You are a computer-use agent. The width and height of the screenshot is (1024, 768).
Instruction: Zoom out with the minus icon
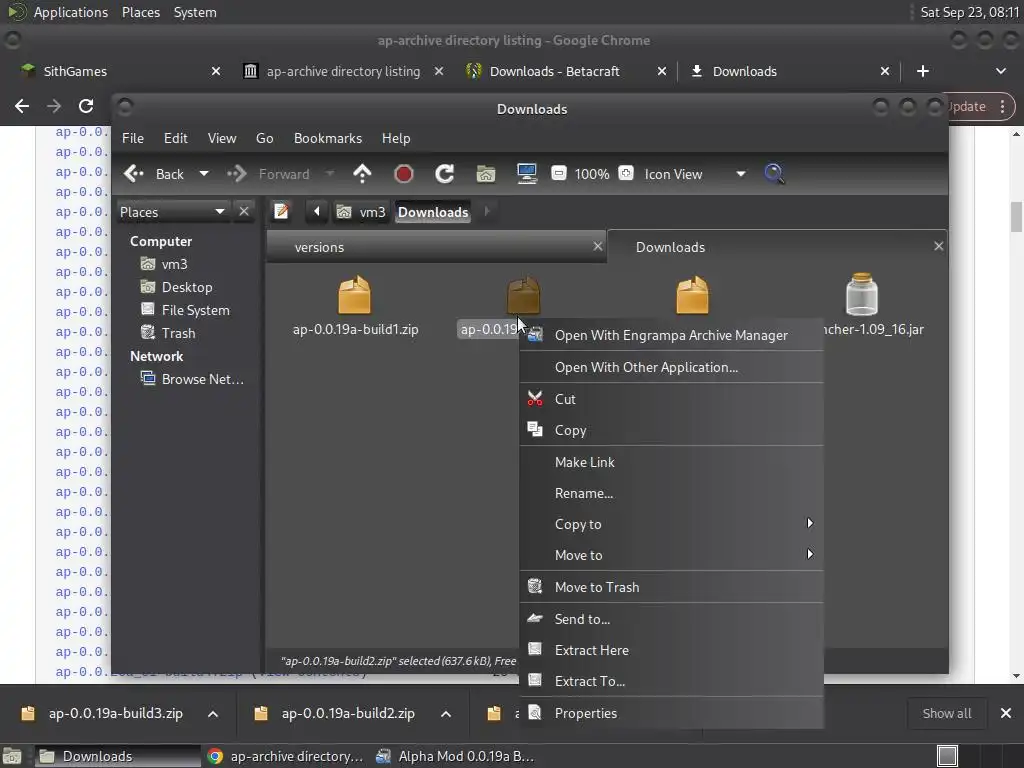[558, 174]
